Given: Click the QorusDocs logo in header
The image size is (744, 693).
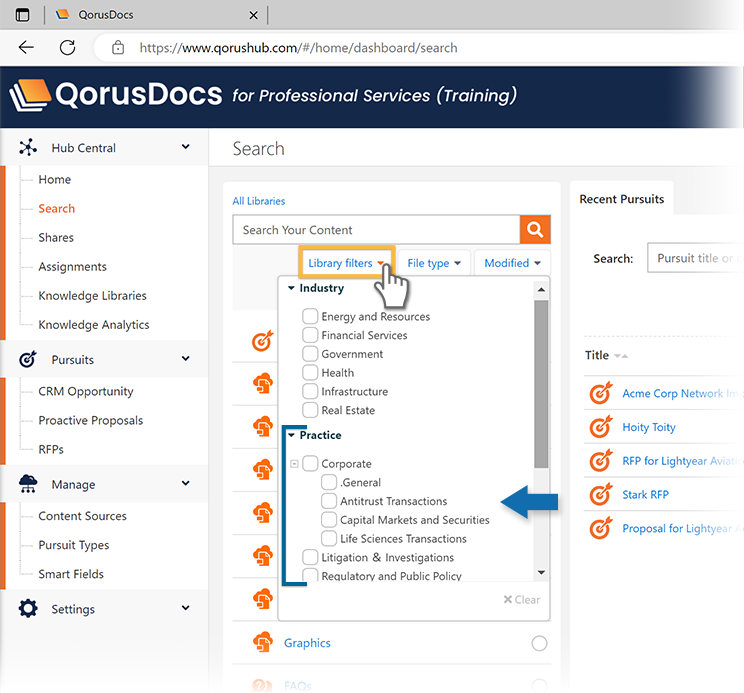Looking at the screenshot, I should tap(116, 94).
